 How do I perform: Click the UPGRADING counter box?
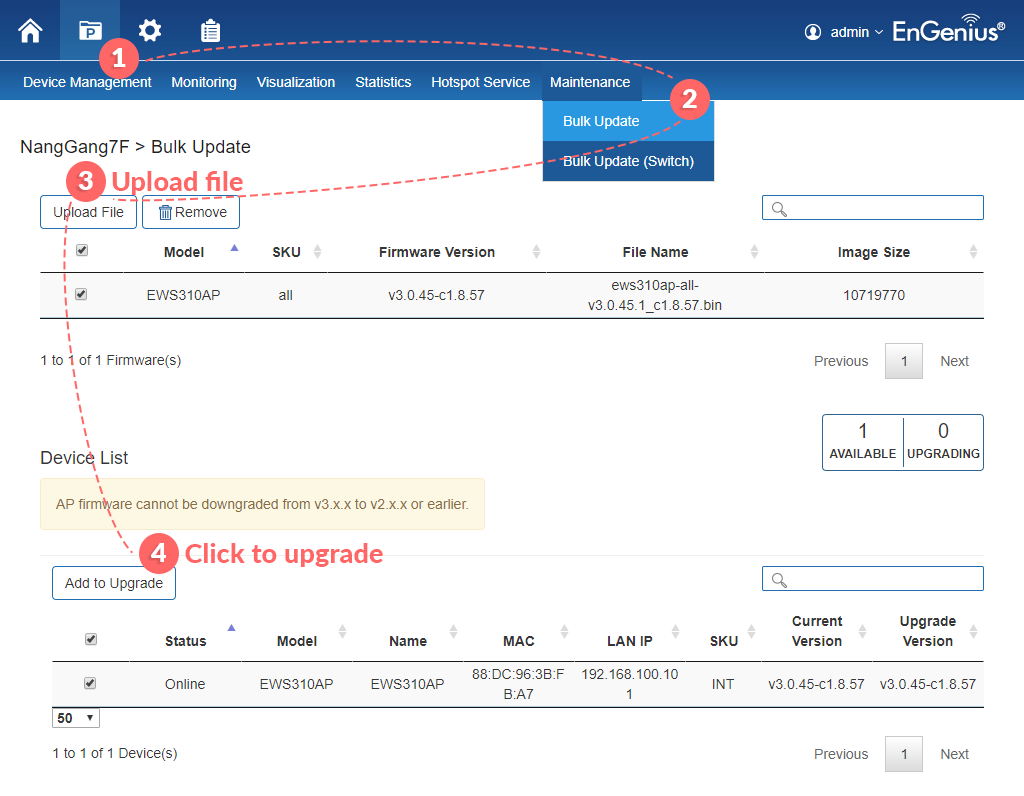(x=943, y=442)
